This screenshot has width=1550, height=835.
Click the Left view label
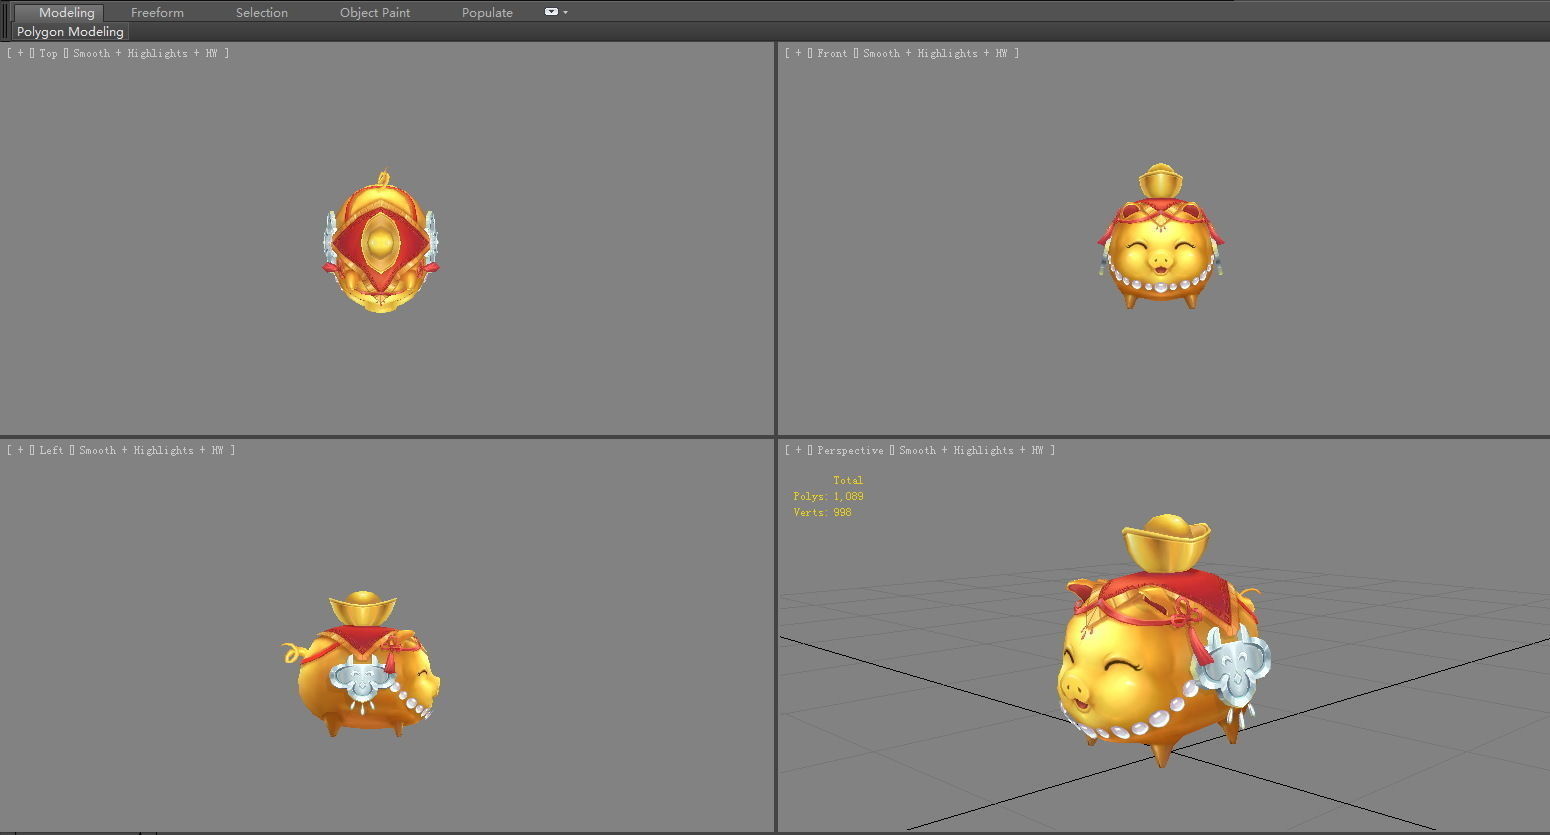click(51, 450)
